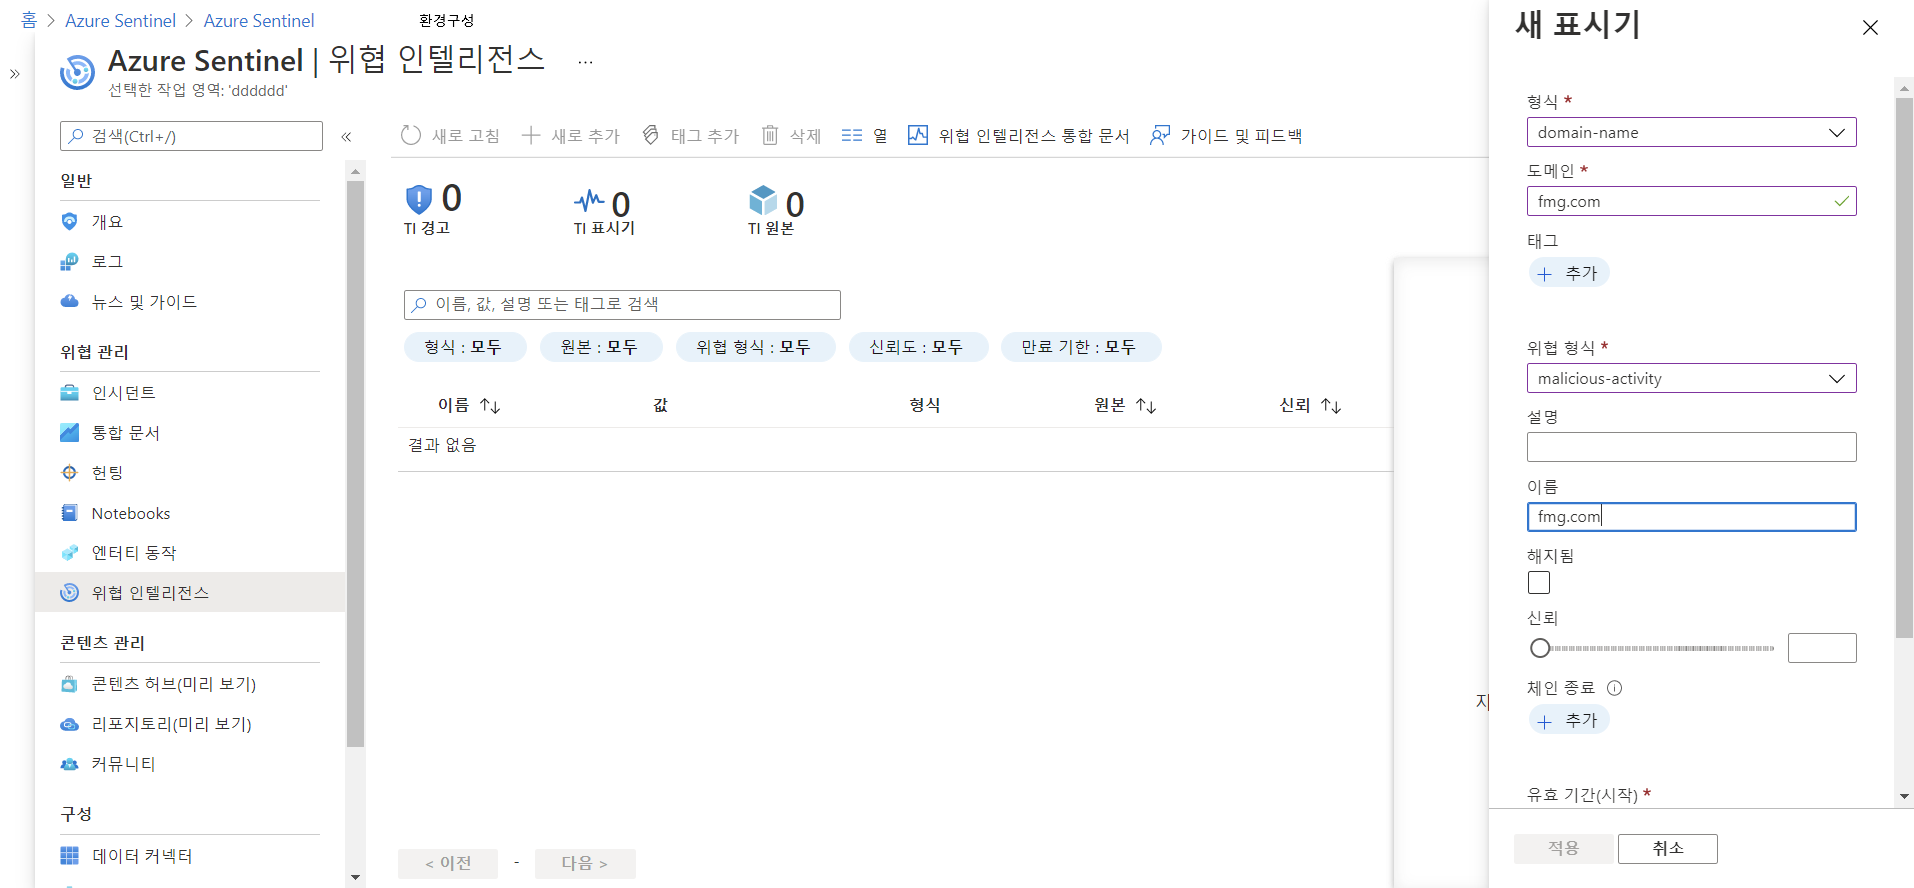
Task: Click the 적용 button
Action: (1563, 848)
